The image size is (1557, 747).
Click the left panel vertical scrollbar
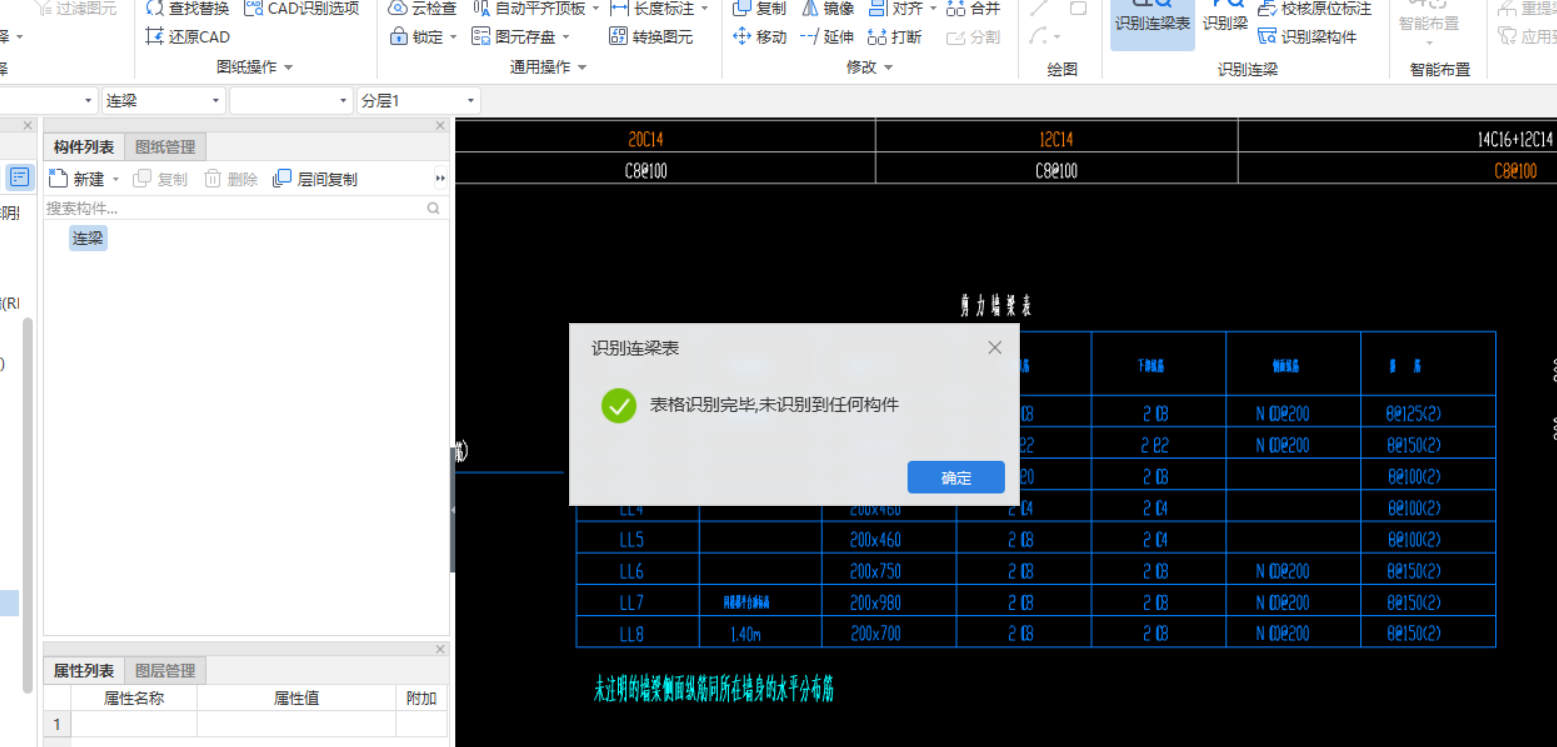28,505
